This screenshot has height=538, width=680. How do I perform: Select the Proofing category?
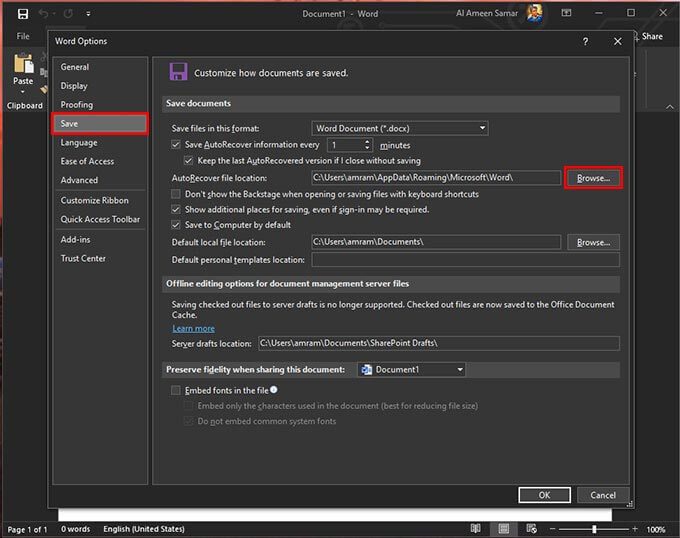point(100,105)
